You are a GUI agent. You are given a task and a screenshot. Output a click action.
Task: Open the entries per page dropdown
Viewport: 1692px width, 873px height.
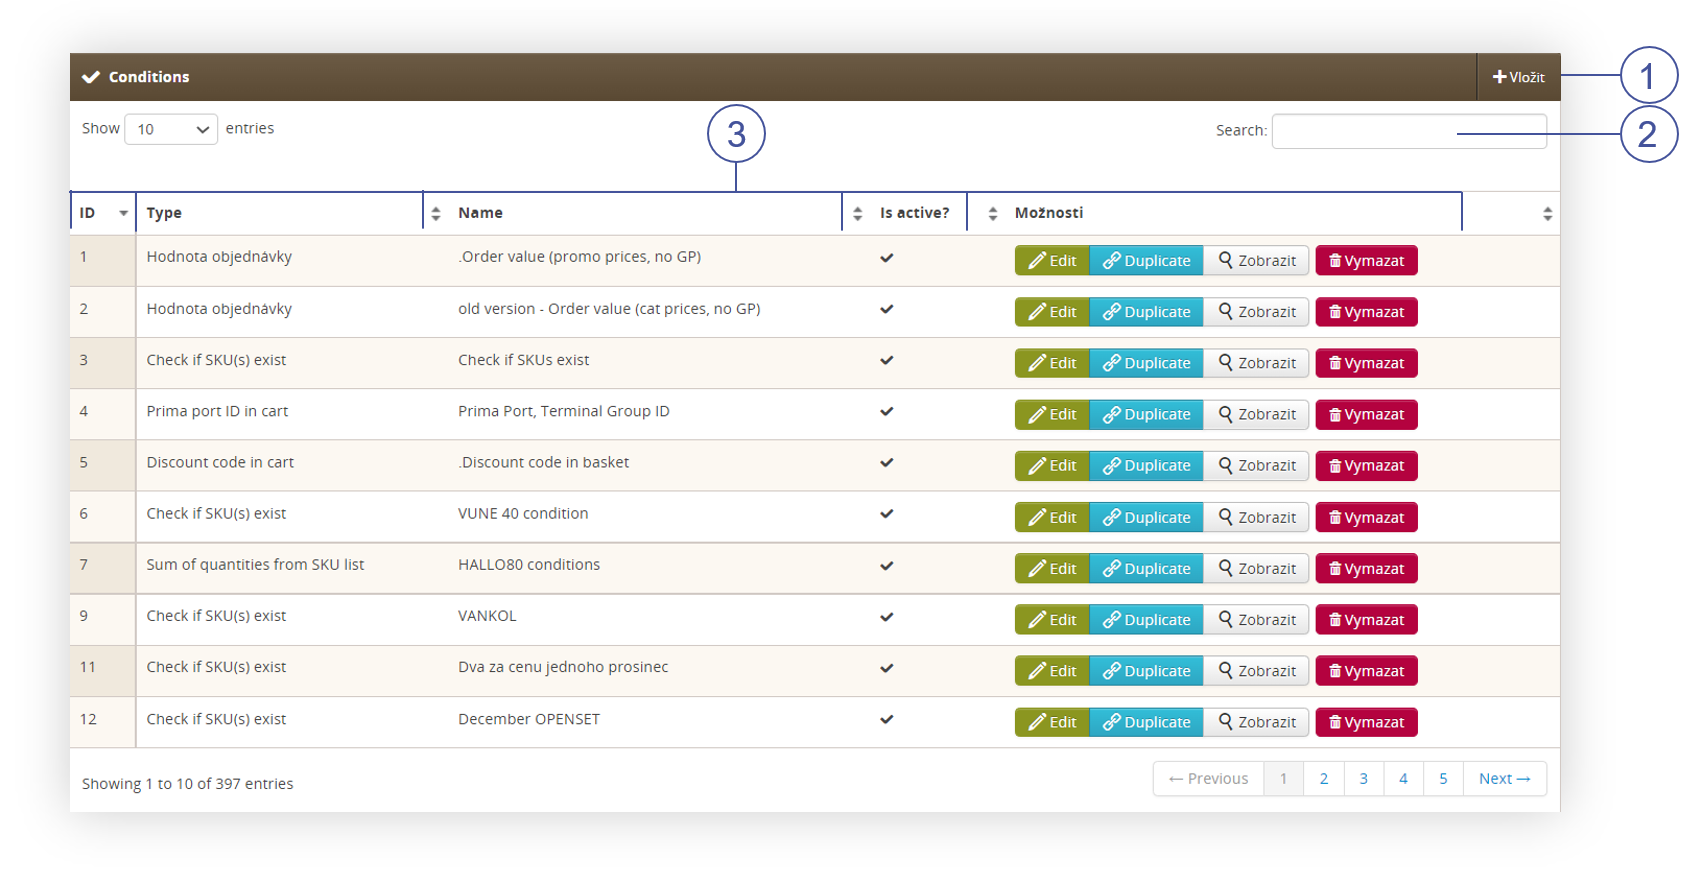coord(171,129)
